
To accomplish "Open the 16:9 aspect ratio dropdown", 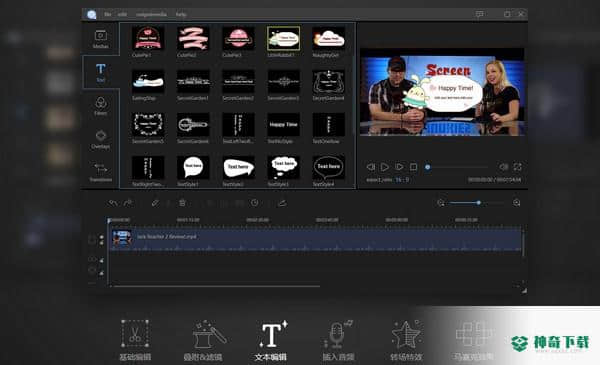I will click(x=402, y=179).
